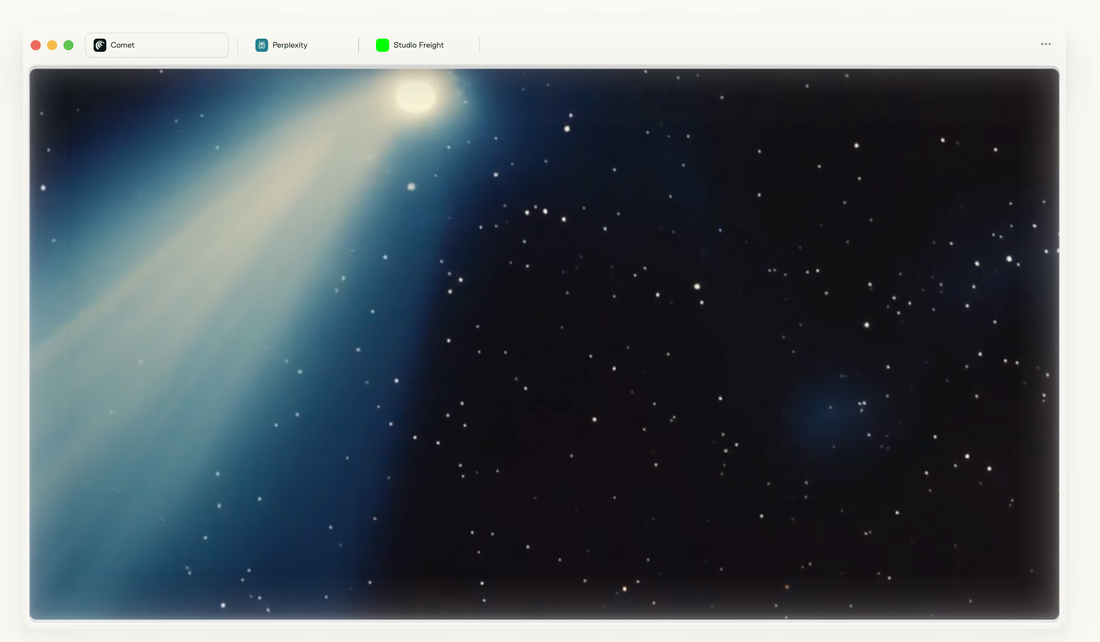
Task: Click the comet's bright glowing head
Action: coord(415,96)
